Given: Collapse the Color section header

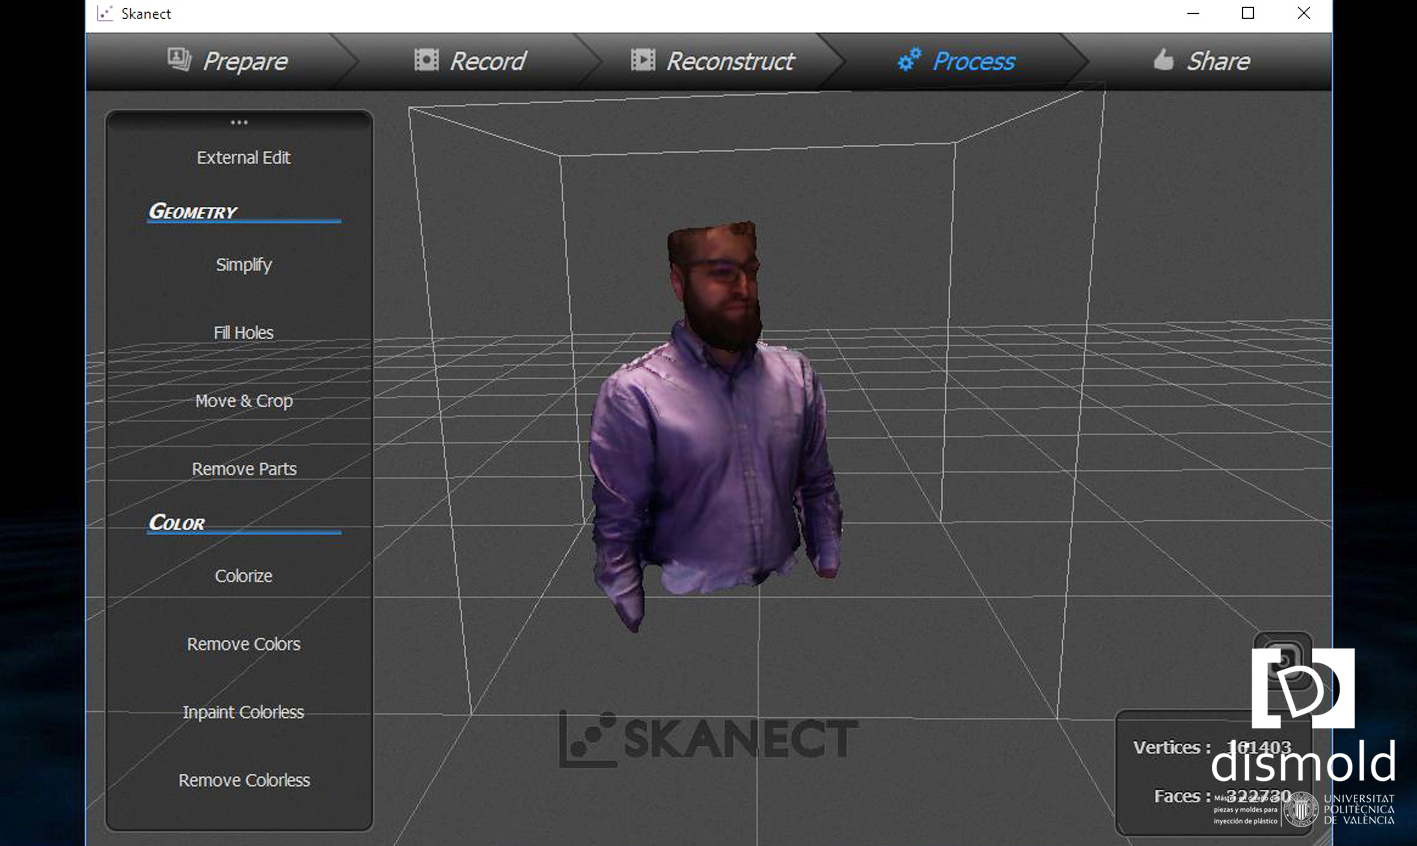Looking at the screenshot, I should click(177, 523).
